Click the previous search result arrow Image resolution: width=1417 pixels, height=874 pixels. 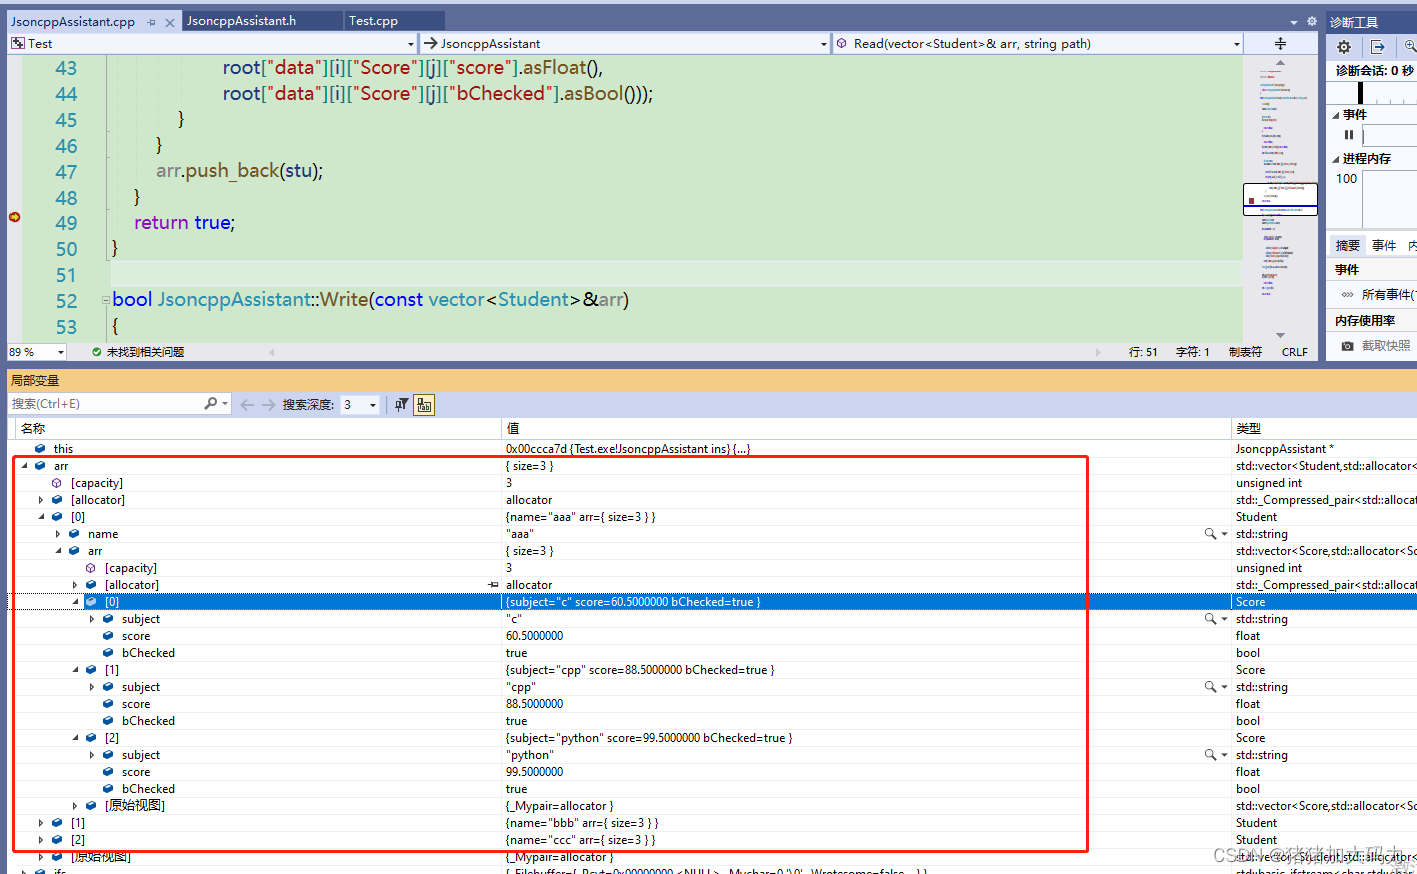point(247,405)
